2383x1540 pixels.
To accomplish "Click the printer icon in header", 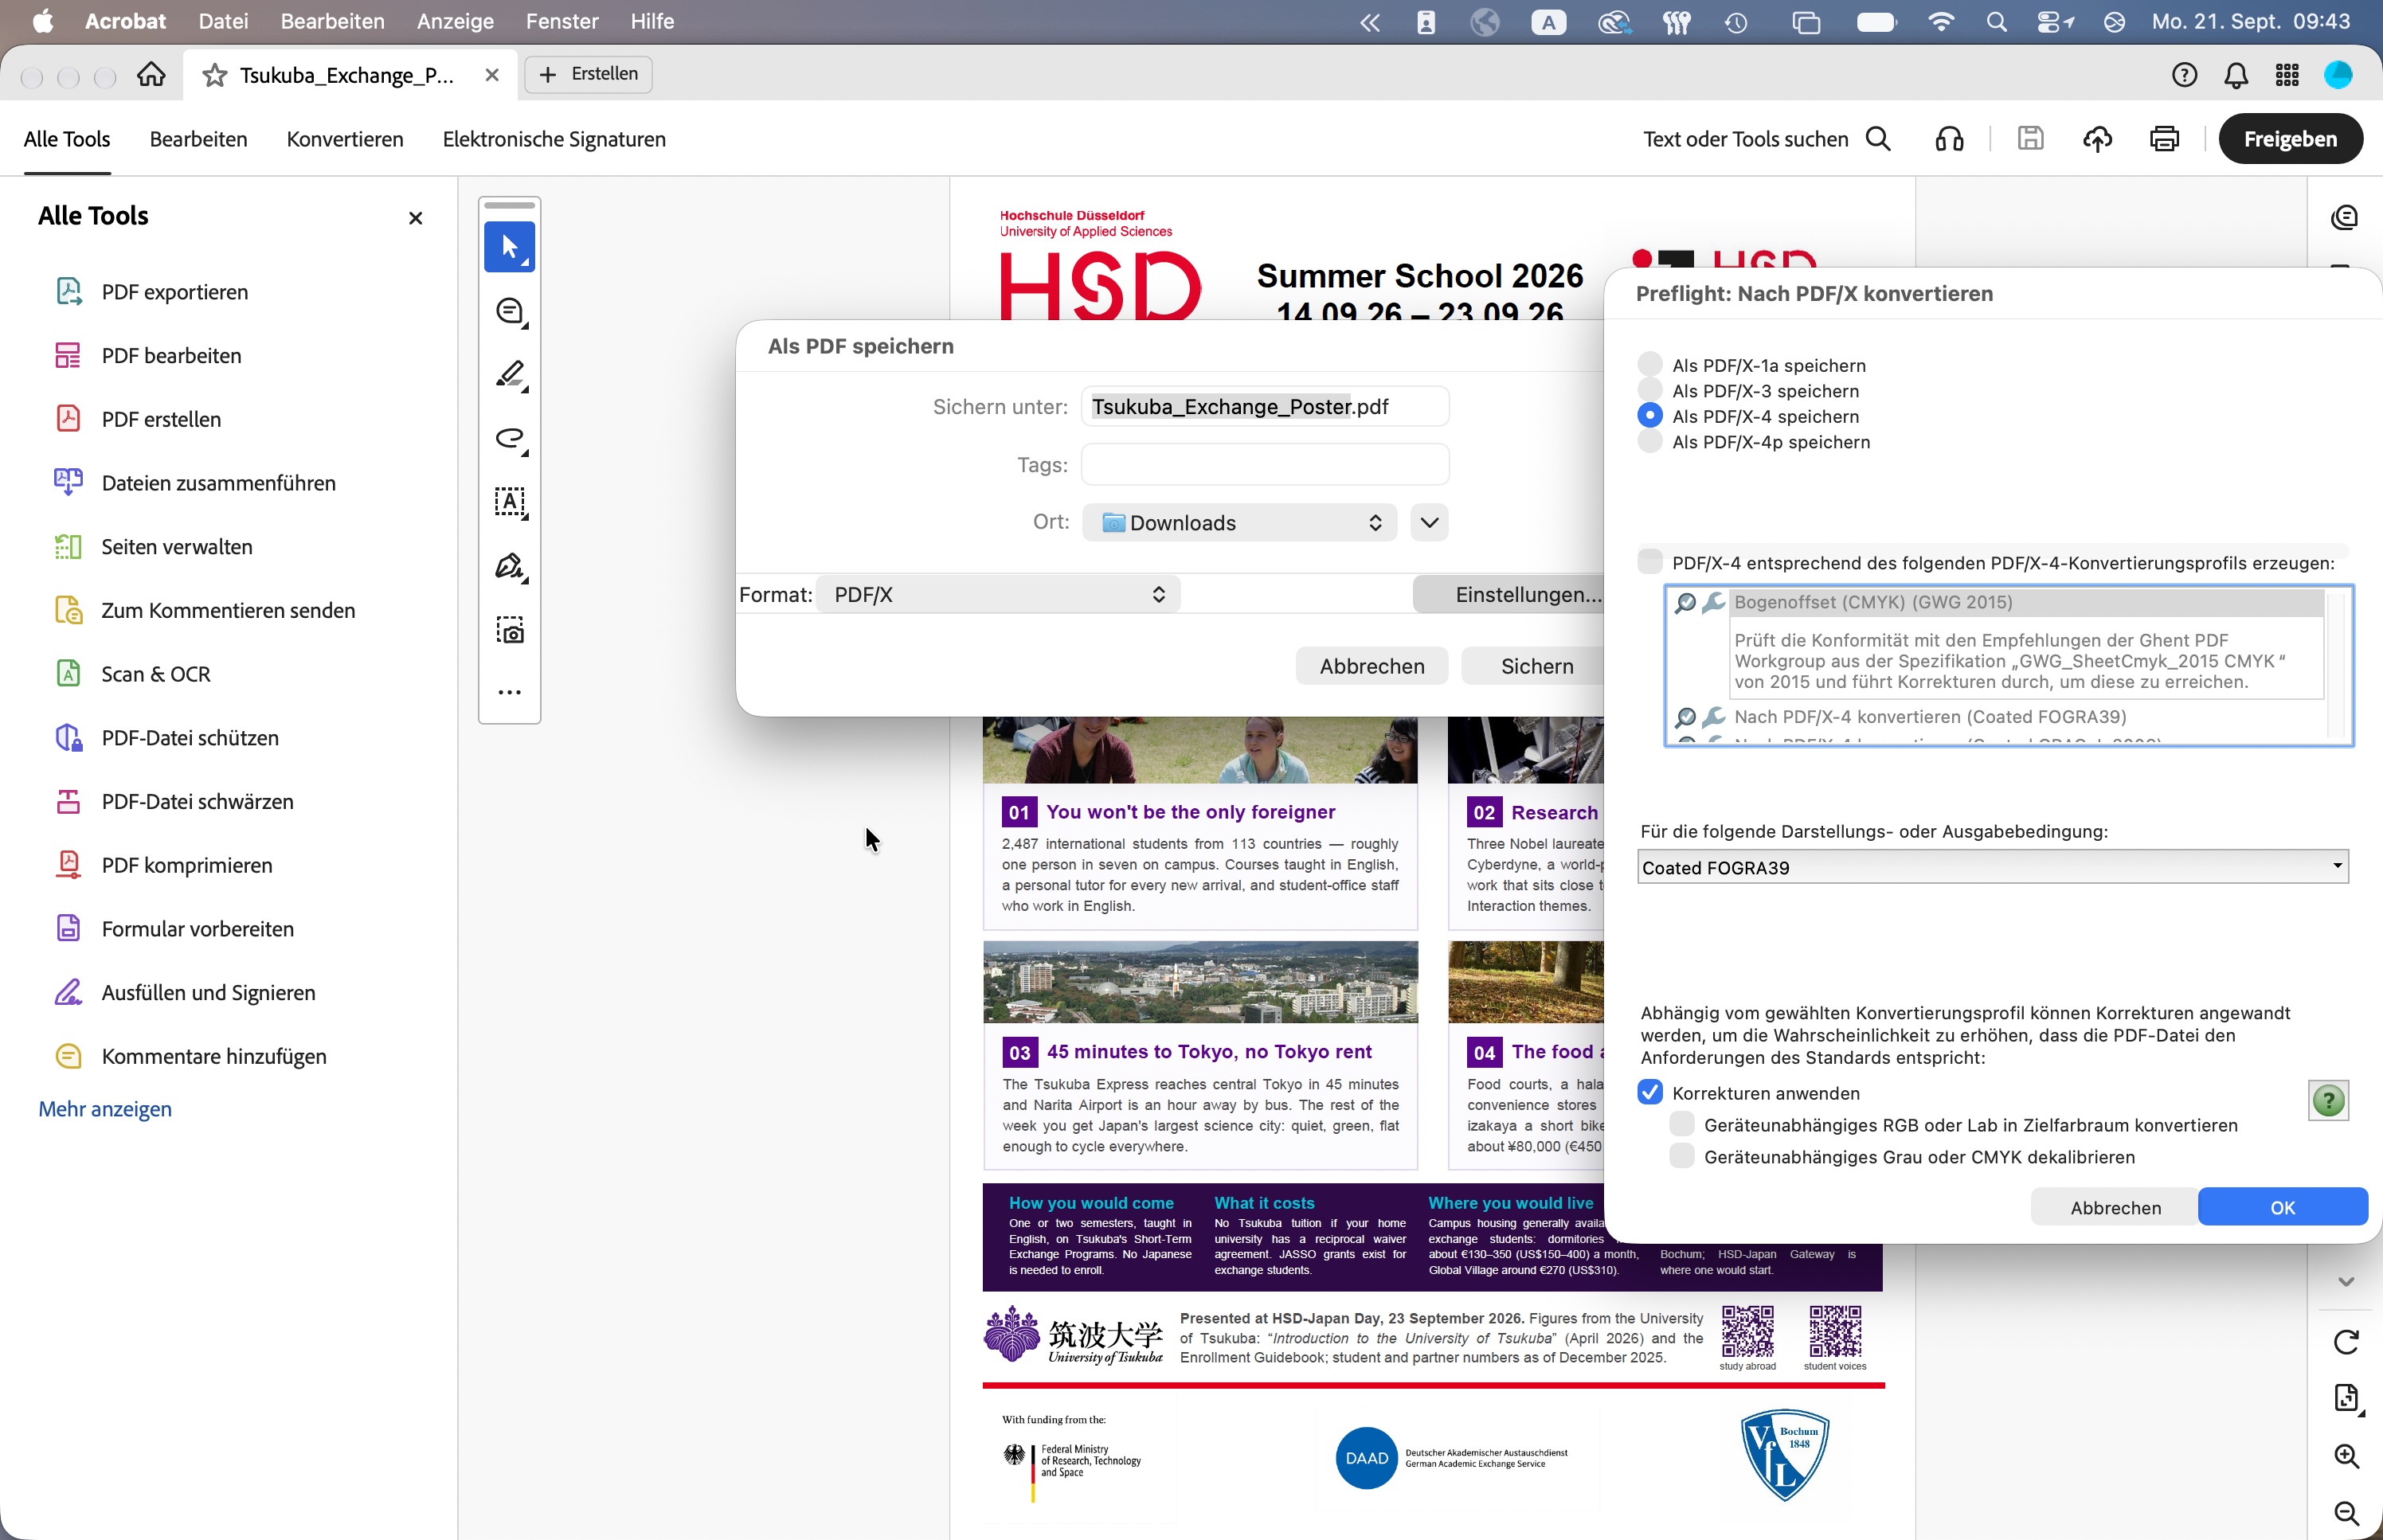I will pyautogui.click(x=2164, y=139).
